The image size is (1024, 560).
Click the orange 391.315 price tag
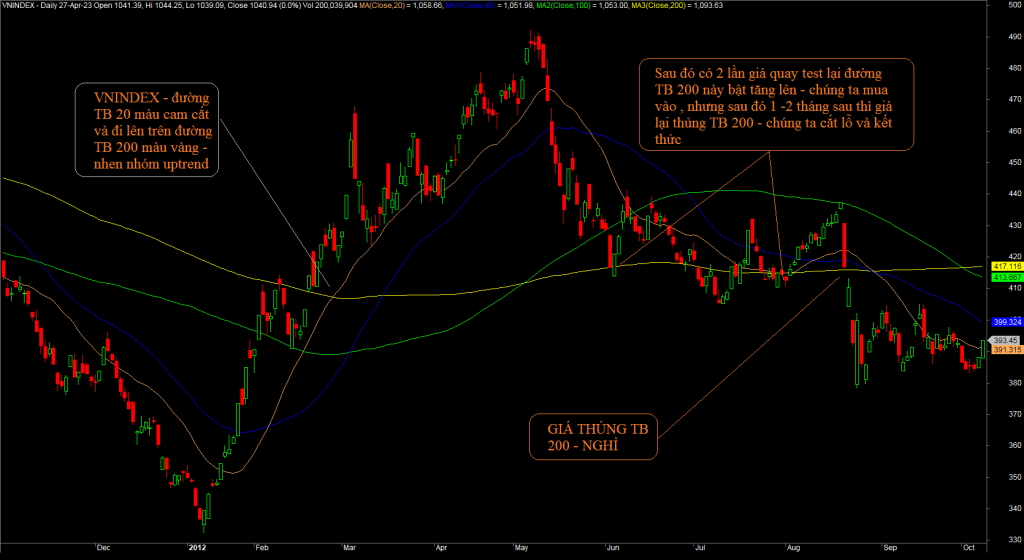coord(1007,350)
